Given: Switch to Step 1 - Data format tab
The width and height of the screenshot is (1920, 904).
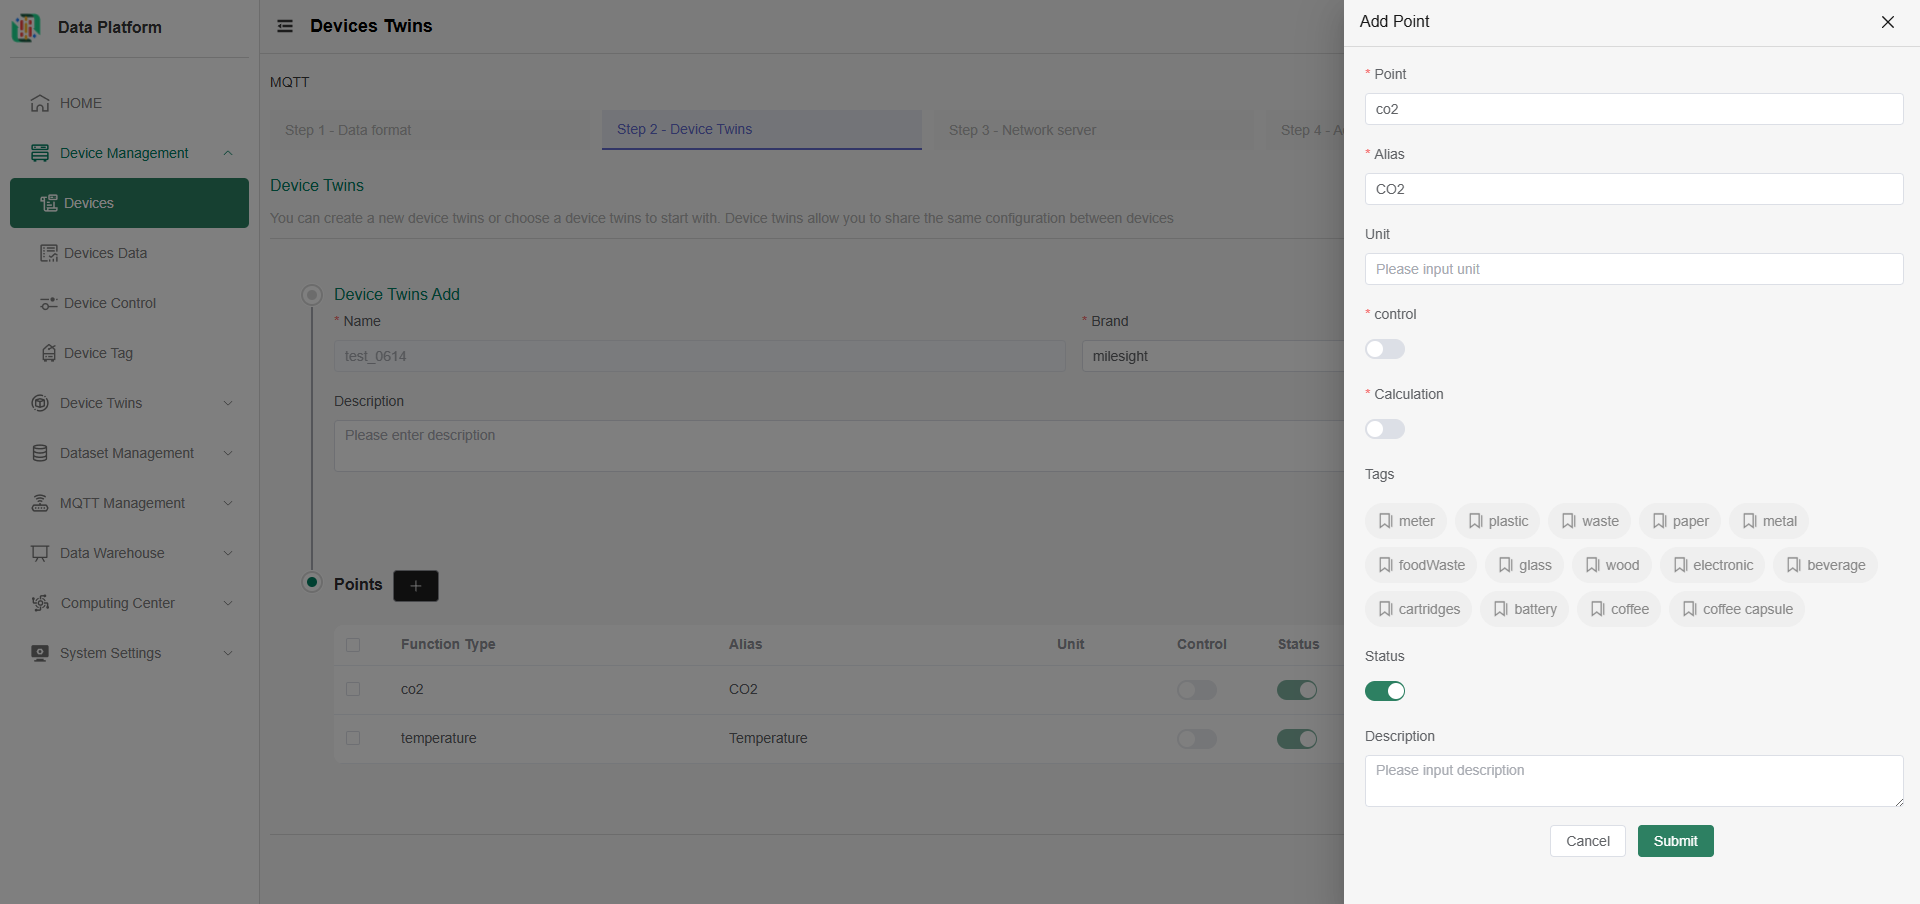Looking at the screenshot, I should pos(348,130).
